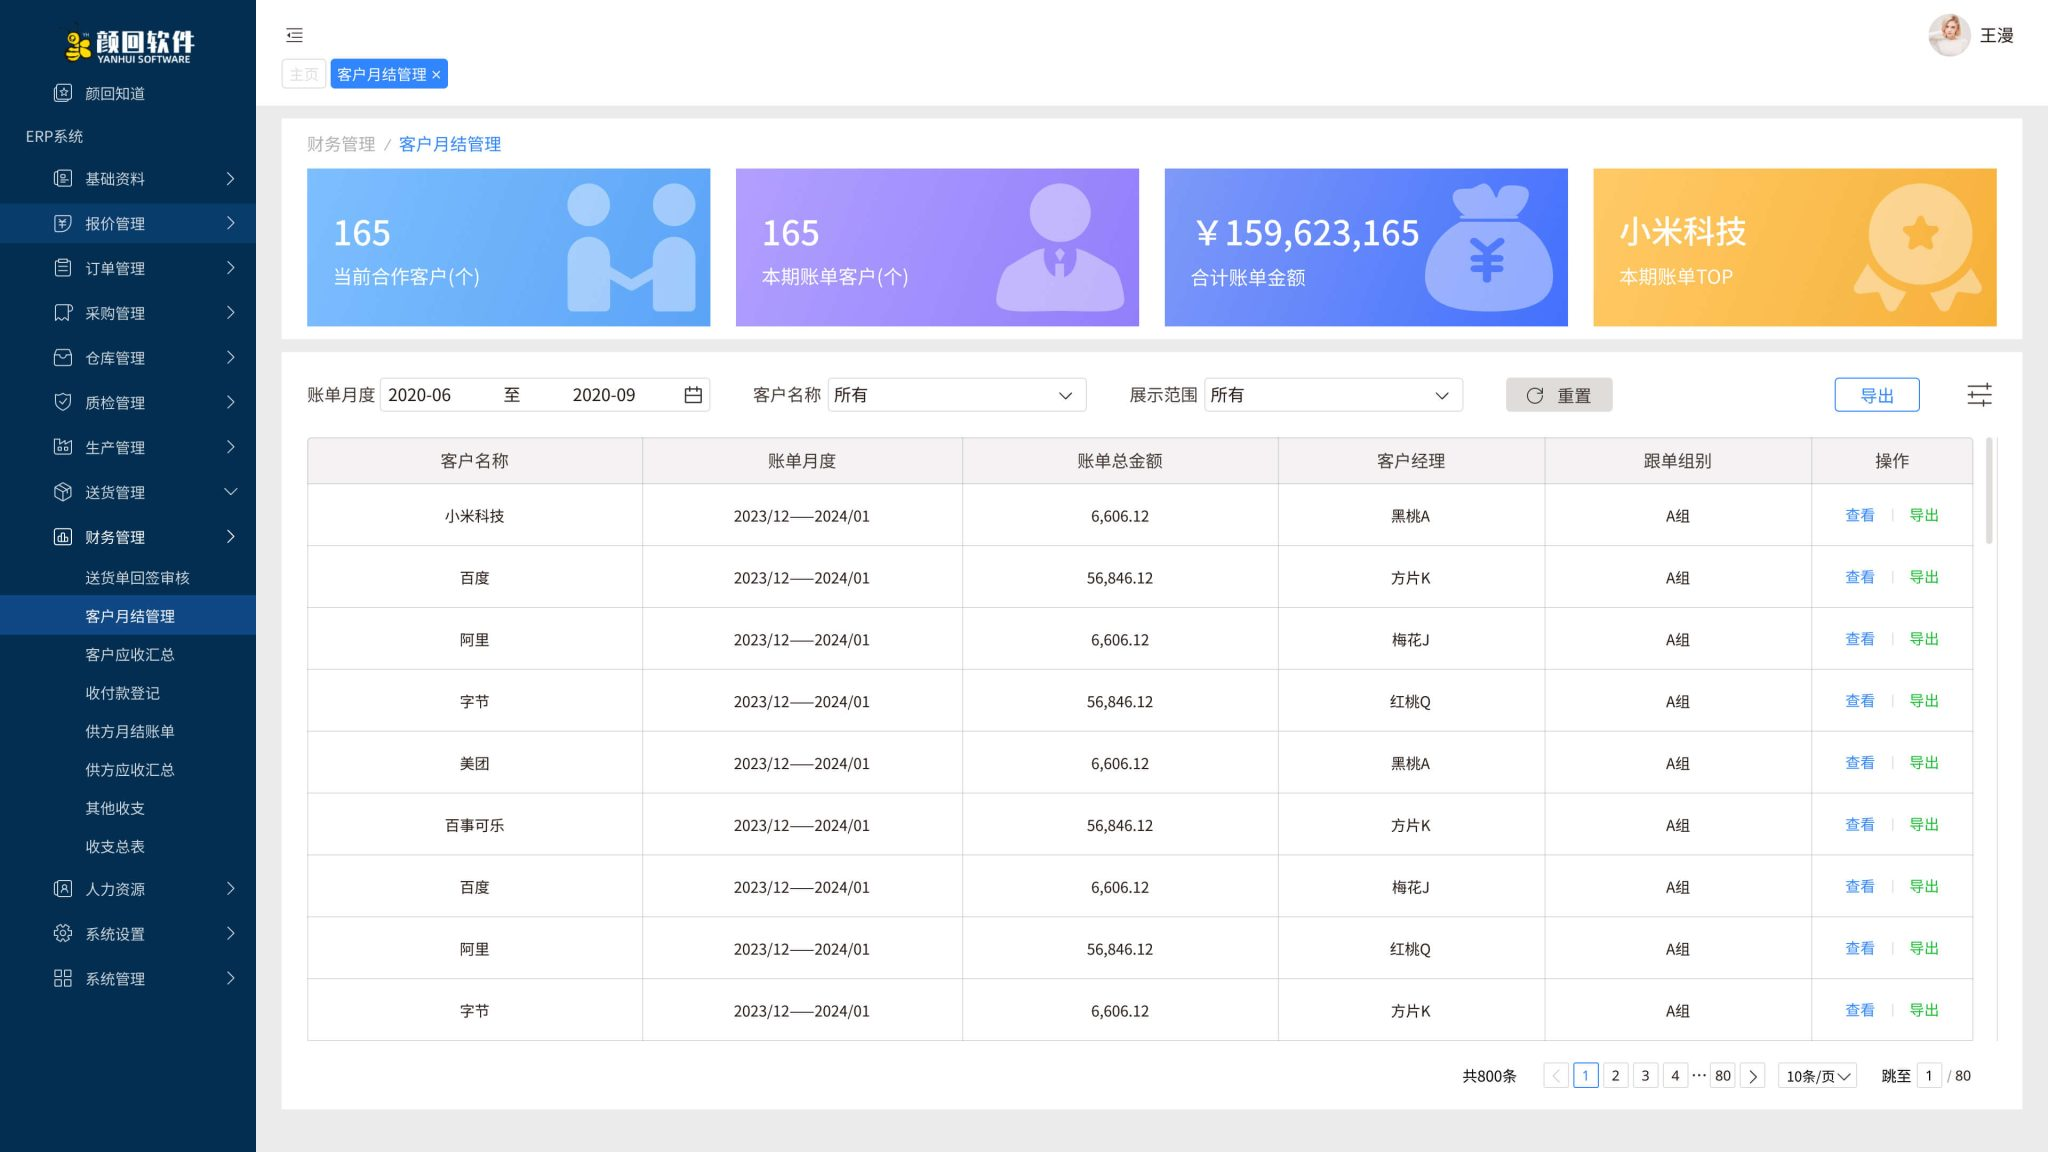Go to the previous page with the left arrow
The height and width of the screenshot is (1152, 2048).
(x=1556, y=1076)
